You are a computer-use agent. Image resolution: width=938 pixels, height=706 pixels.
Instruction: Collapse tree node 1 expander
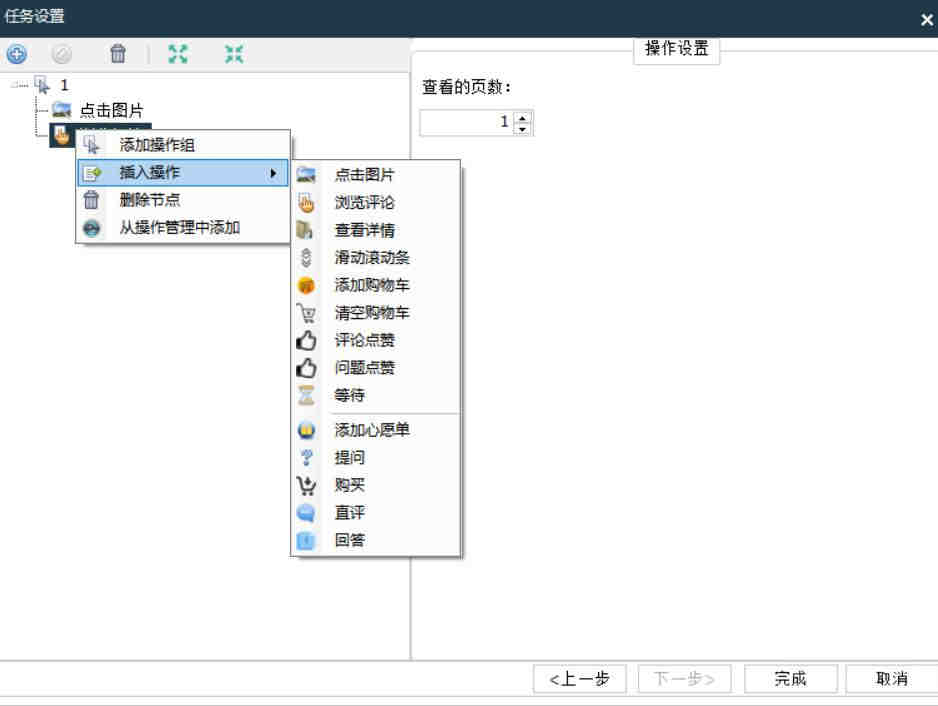(x=16, y=86)
